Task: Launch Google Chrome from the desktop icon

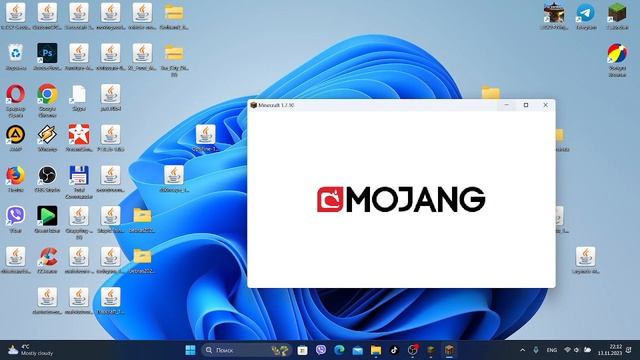Action: tap(47, 94)
